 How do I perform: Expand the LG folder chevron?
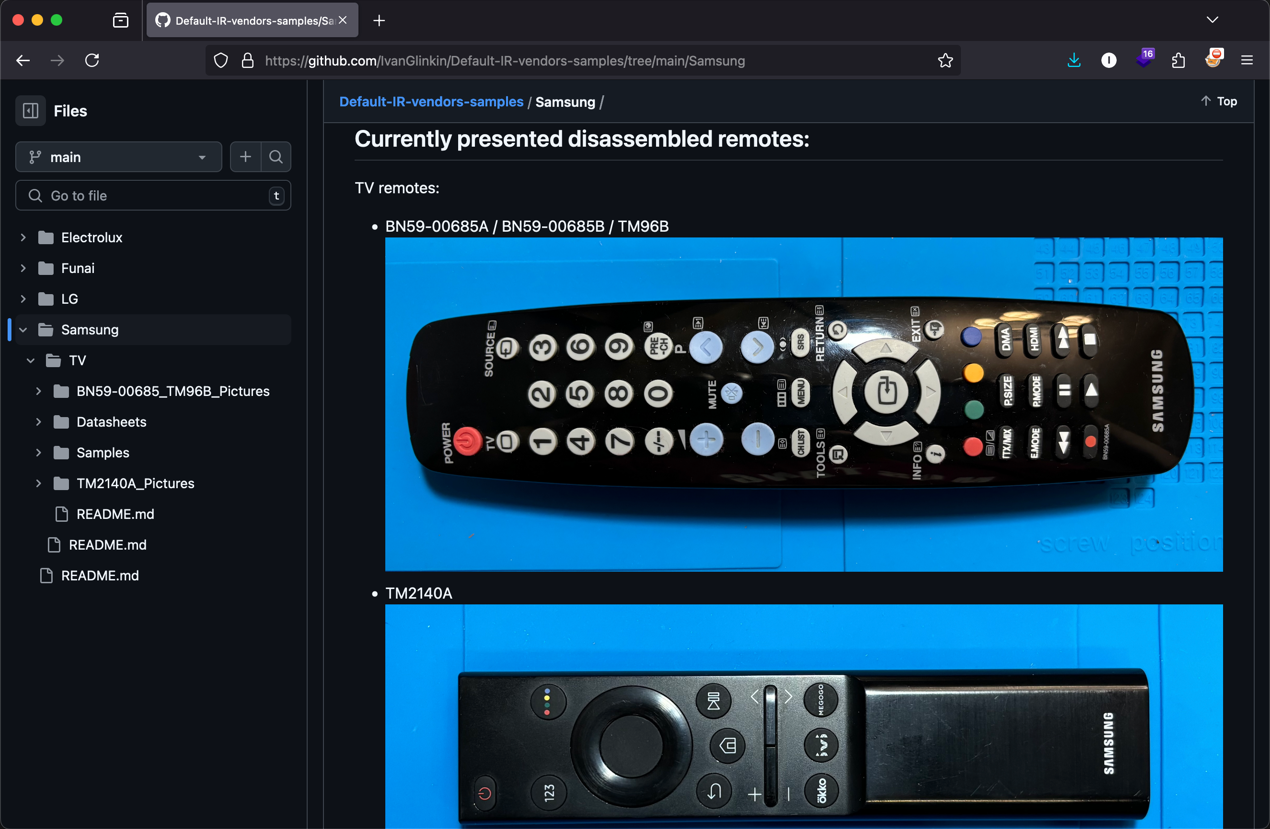coord(23,299)
